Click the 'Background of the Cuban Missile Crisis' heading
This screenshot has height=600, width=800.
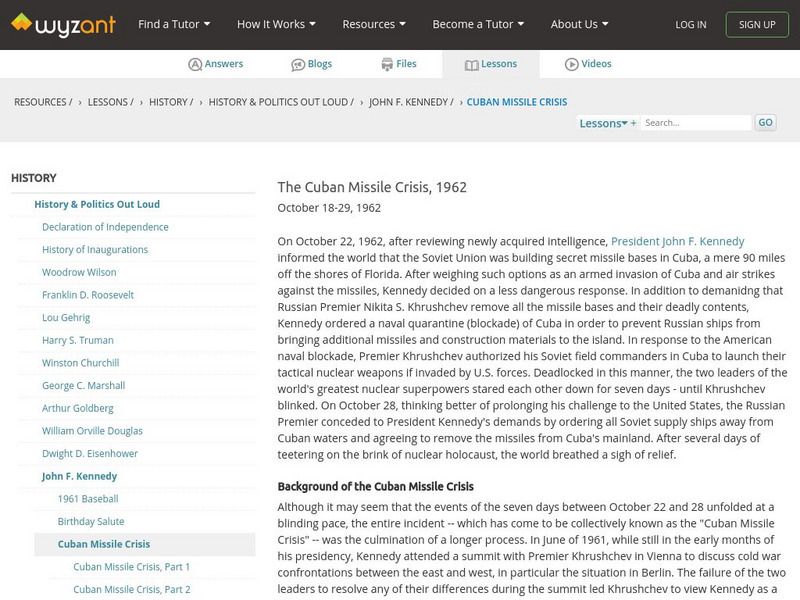coord(376,487)
